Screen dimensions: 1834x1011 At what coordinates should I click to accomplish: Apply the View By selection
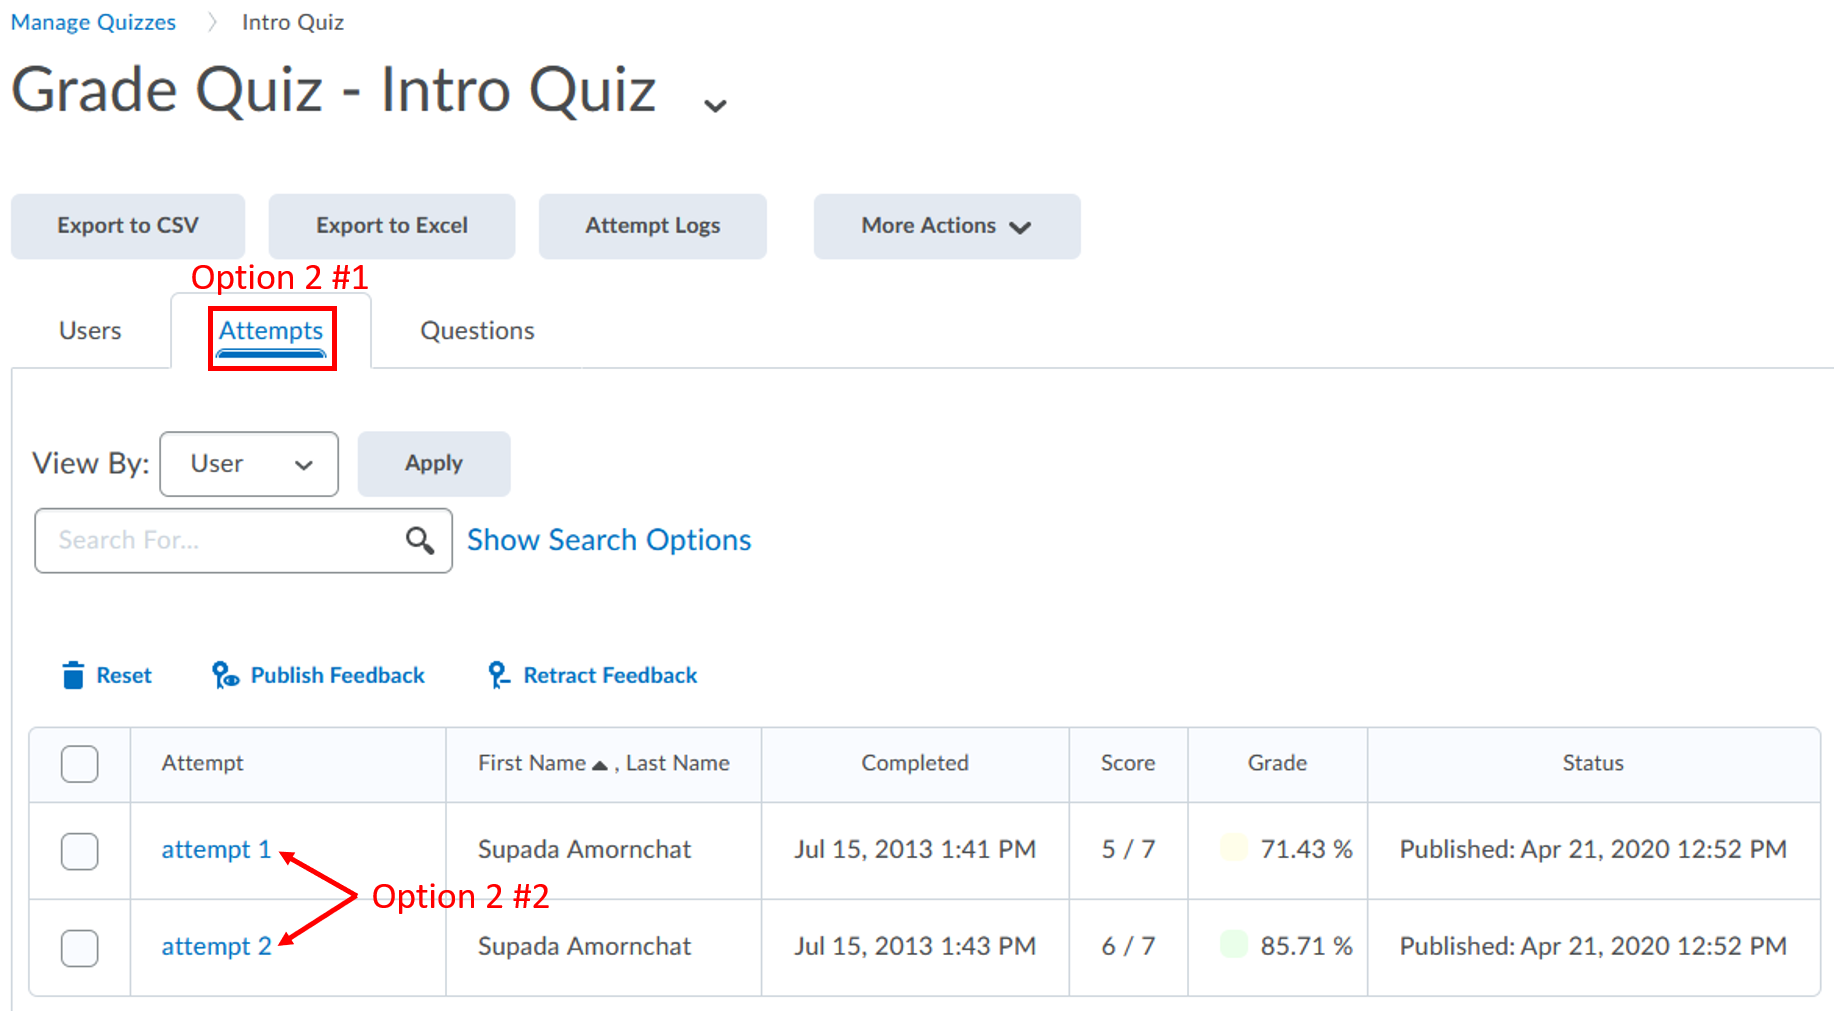point(433,463)
